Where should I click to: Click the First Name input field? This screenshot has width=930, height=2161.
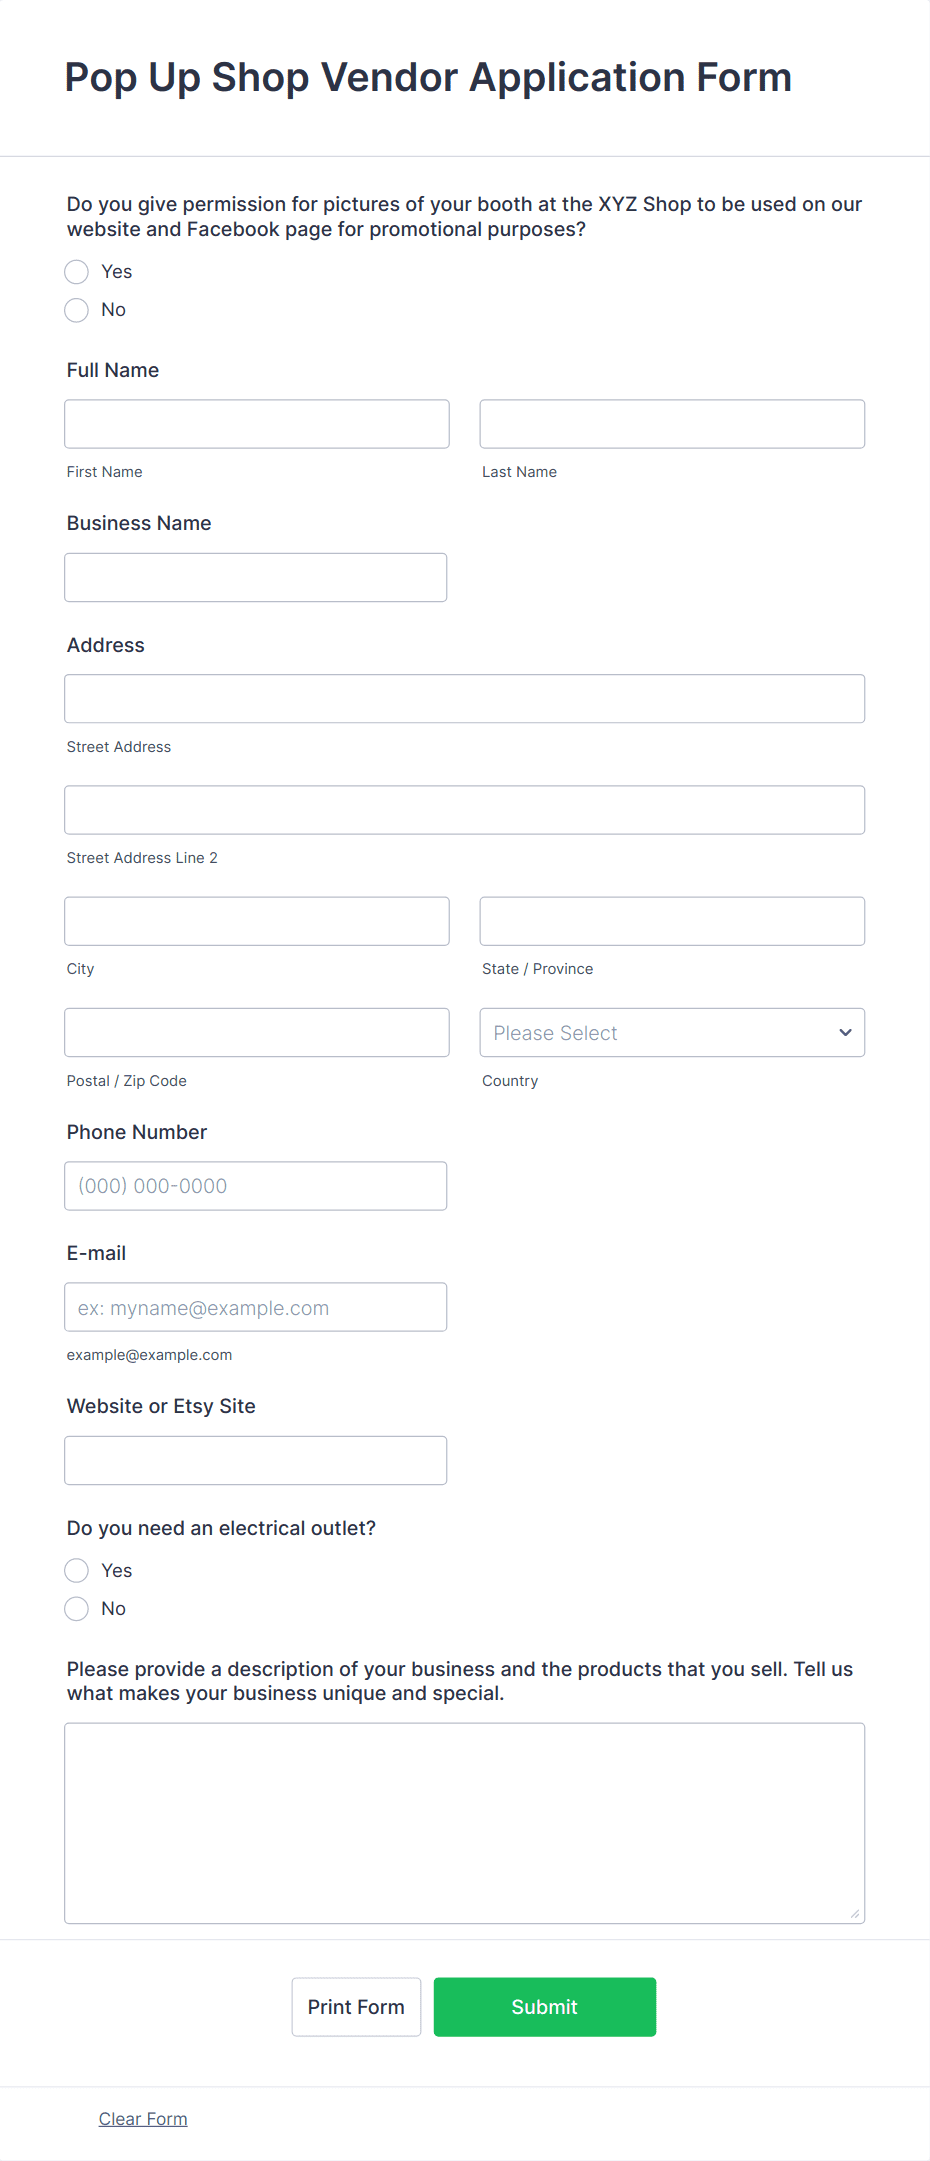256,423
